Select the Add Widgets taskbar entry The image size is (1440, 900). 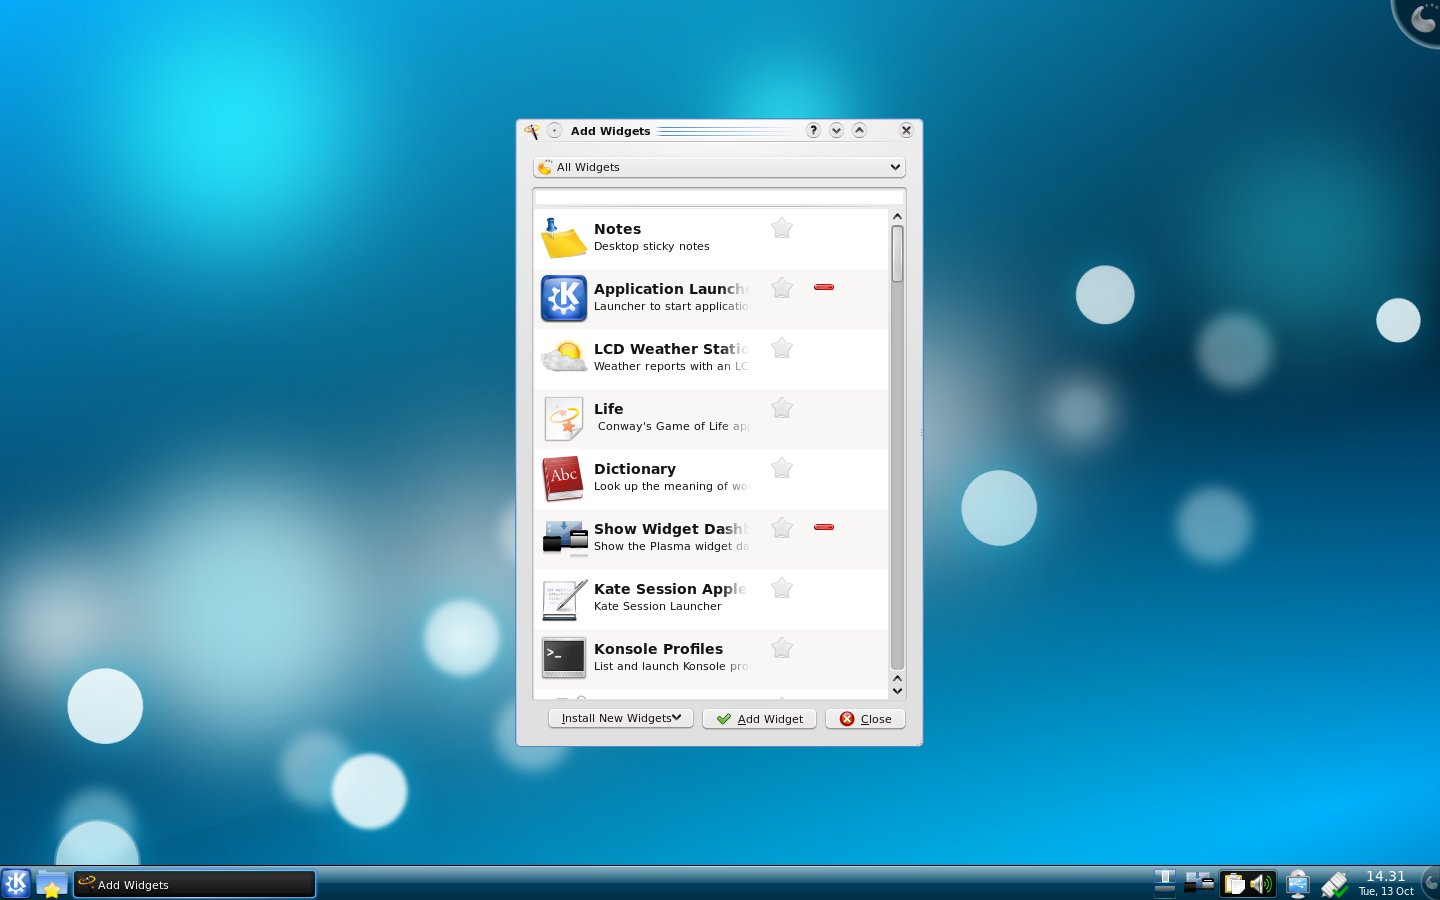(195, 884)
